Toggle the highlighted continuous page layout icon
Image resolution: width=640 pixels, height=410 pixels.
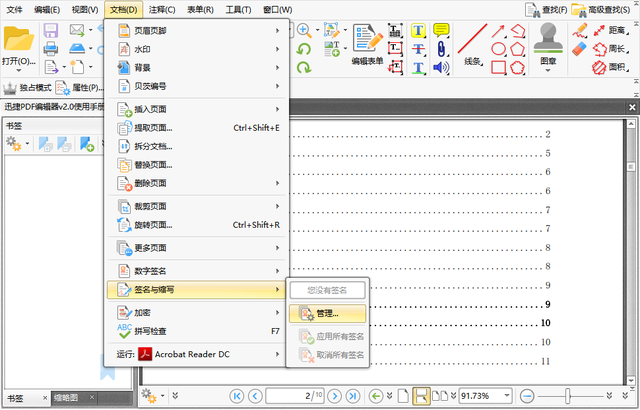[x=421, y=396]
